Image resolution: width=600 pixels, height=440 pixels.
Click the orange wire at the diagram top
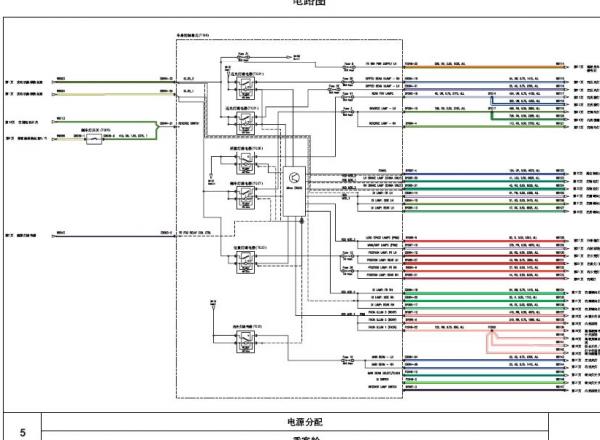pos(484,67)
